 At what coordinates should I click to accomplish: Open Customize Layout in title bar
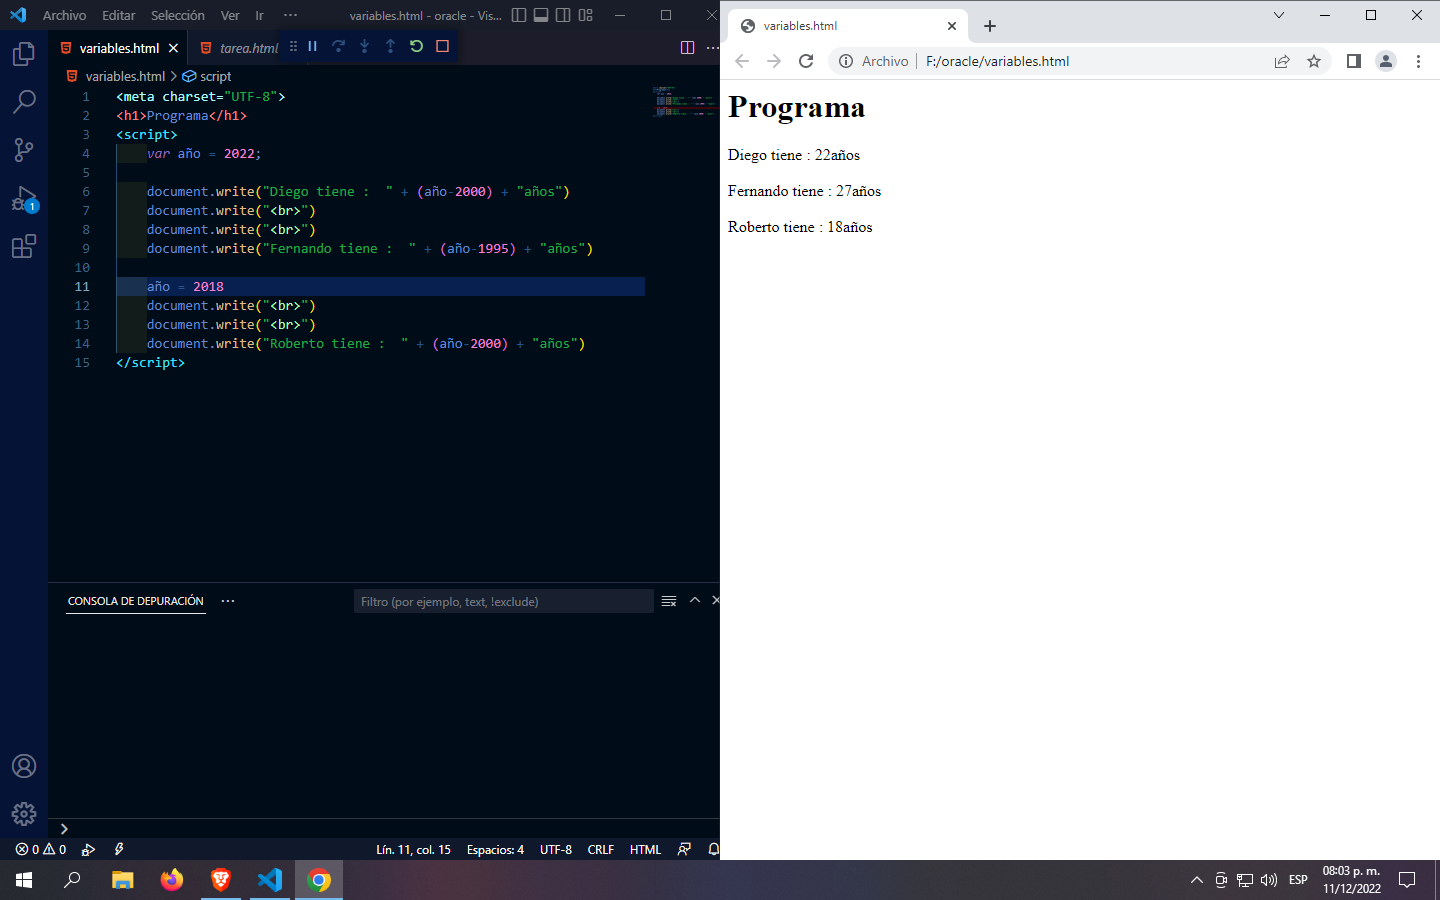[586, 15]
